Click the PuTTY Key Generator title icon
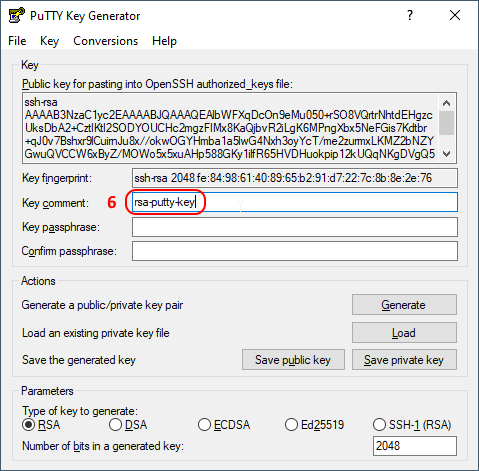Viewport: 479px width, 471px height. pos(16,15)
